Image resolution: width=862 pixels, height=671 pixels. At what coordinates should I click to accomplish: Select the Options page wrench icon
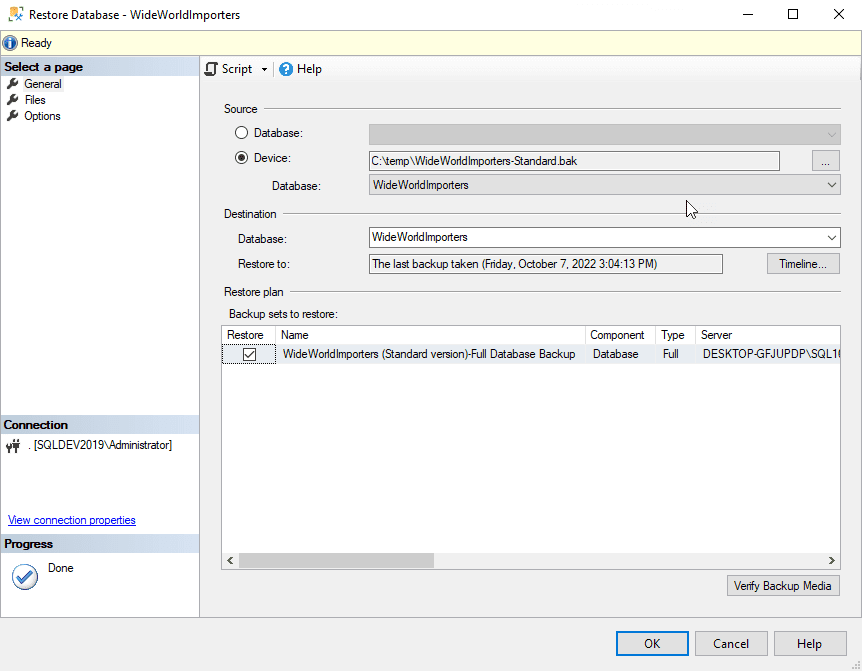13,116
